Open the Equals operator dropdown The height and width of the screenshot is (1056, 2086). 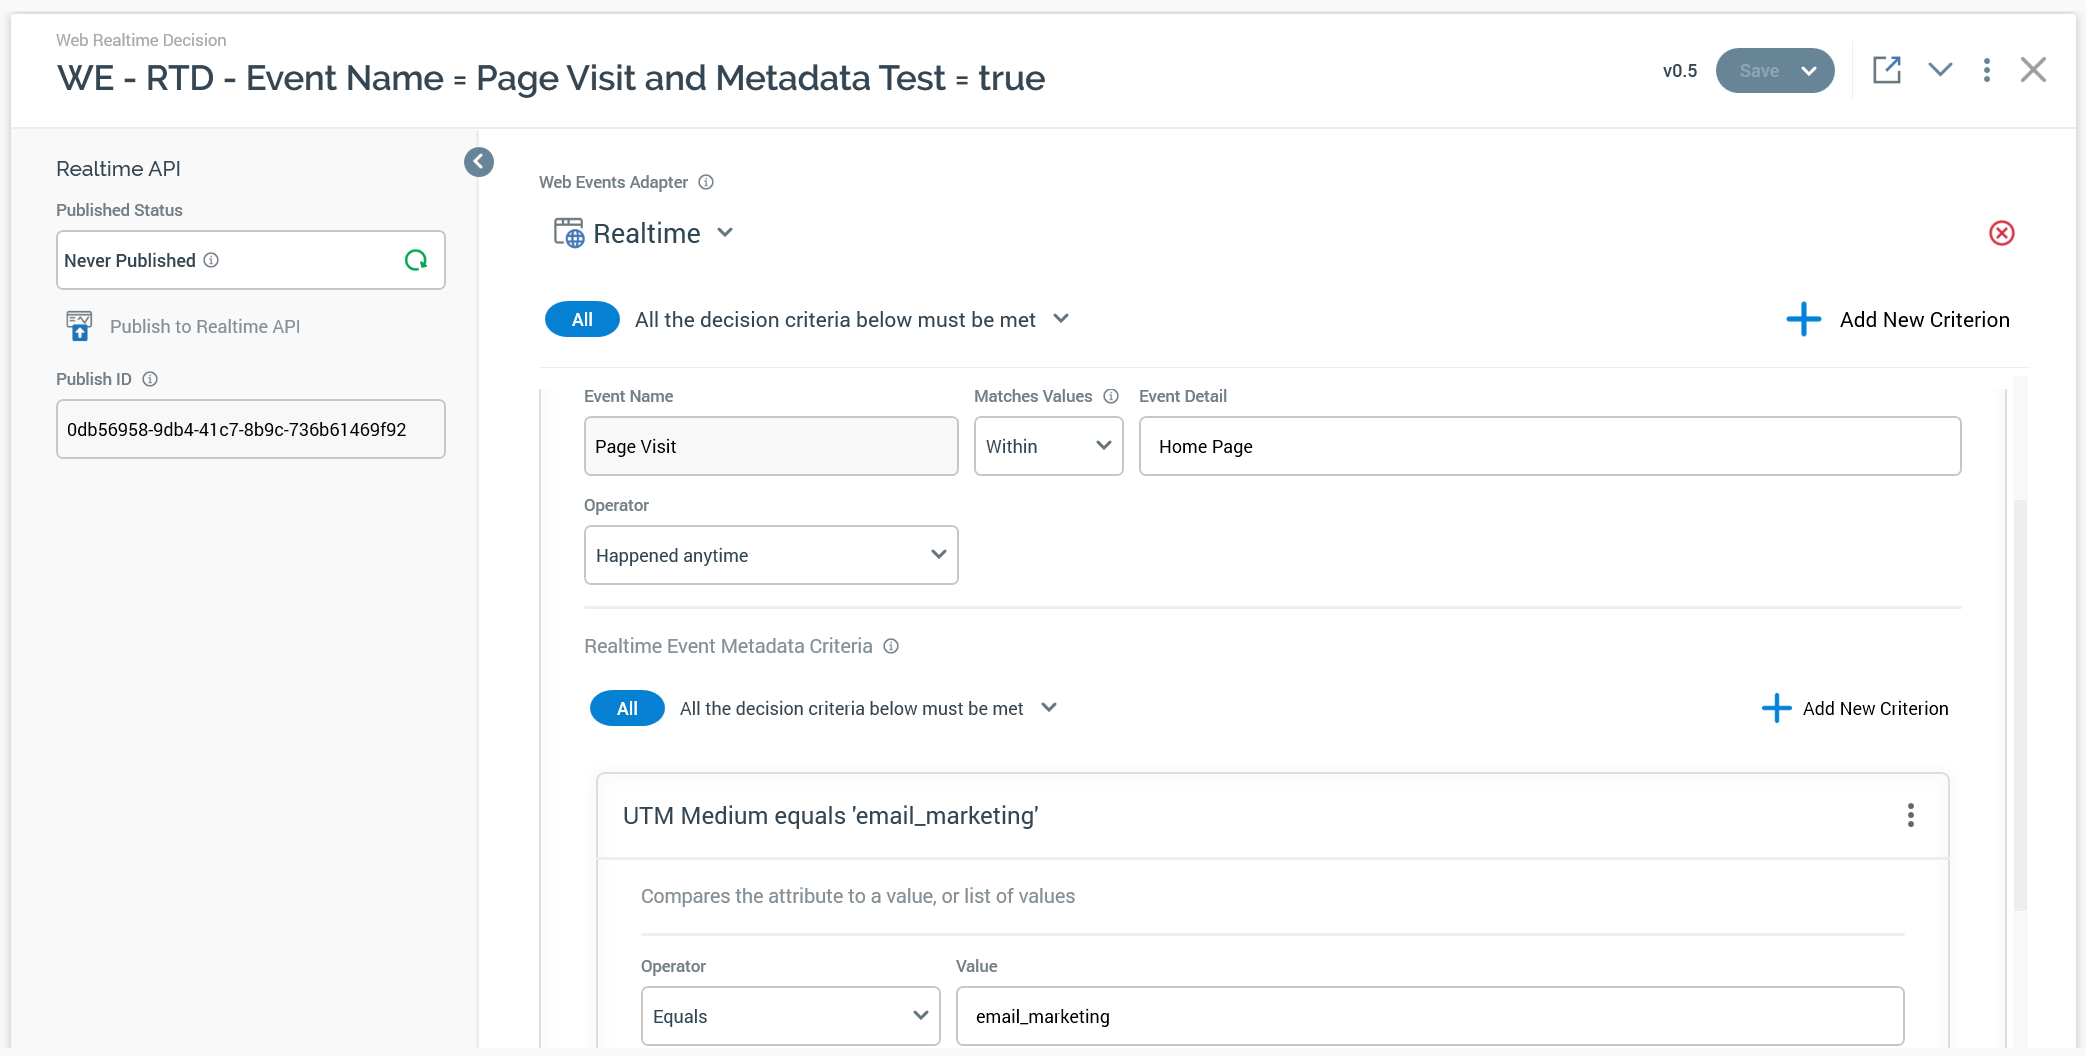790,1016
